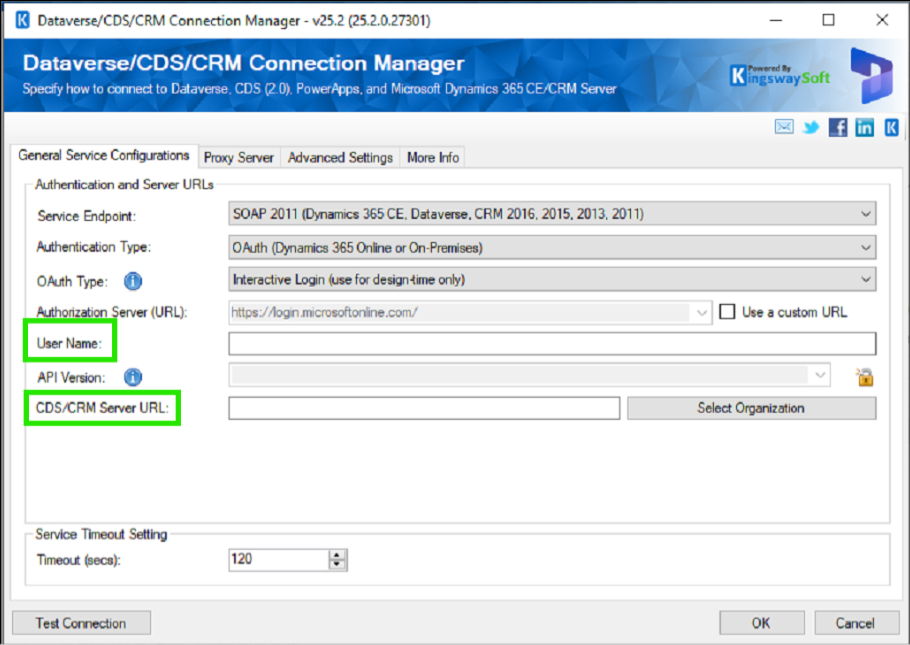Click the app K icon in title bar

point(22,20)
